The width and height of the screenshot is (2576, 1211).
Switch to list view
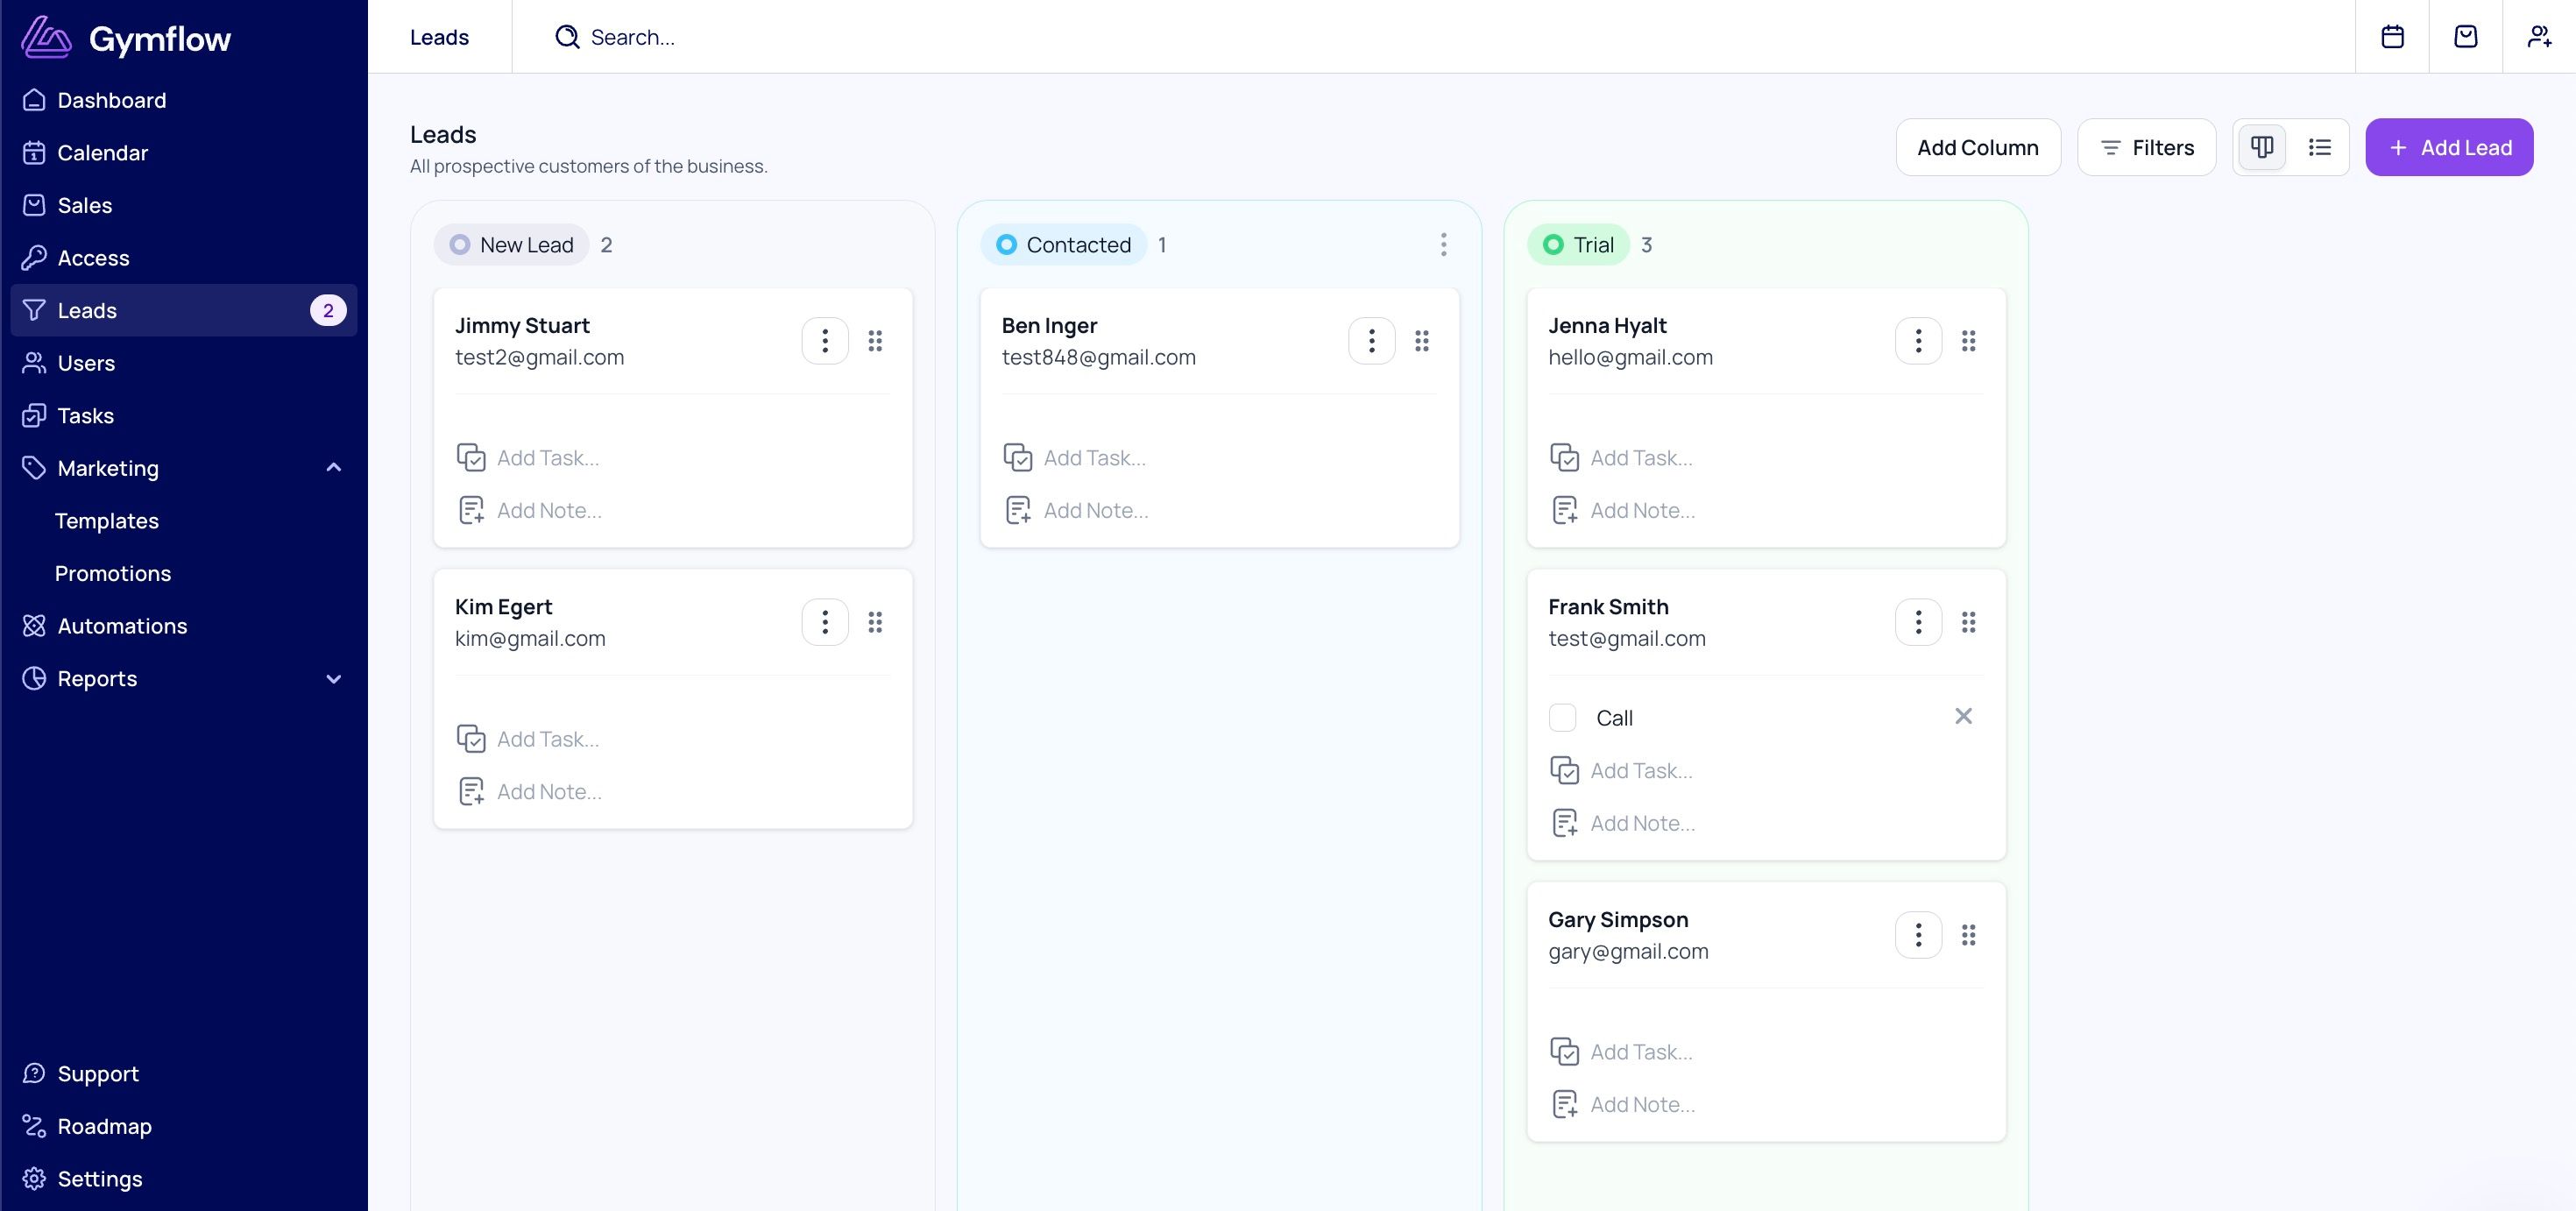[2320, 147]
